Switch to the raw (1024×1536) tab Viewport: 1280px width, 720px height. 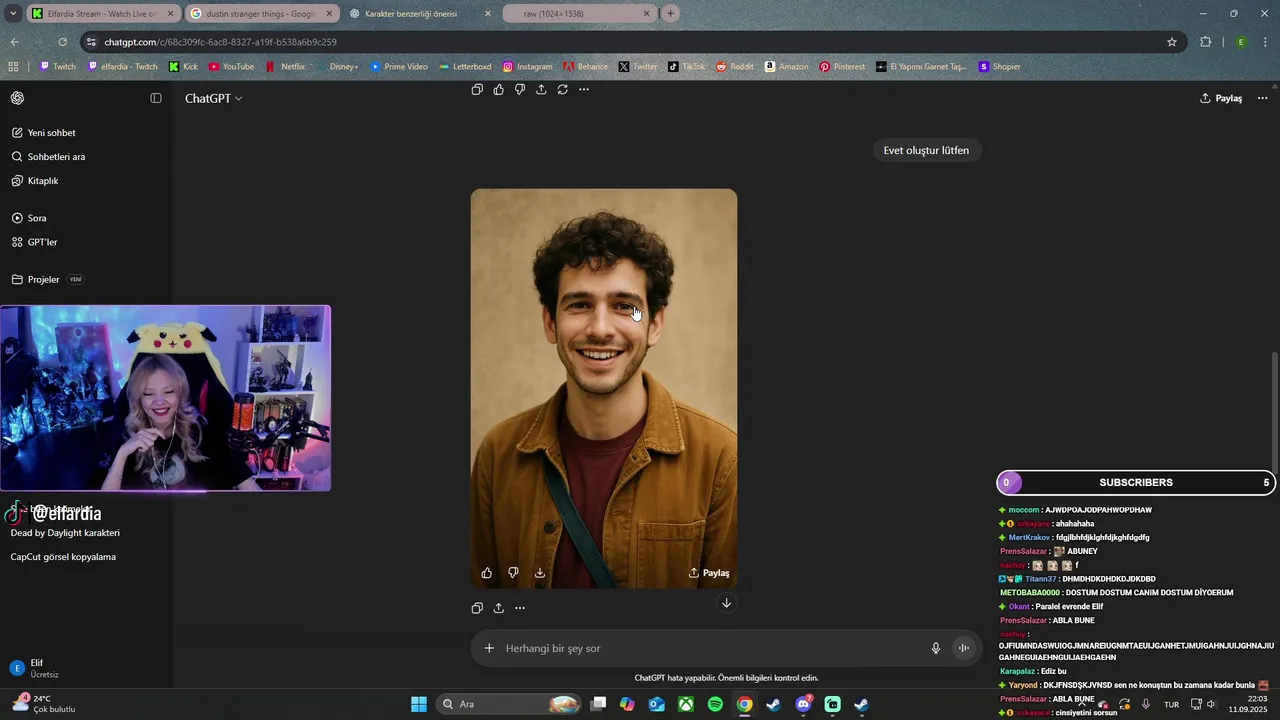click(578, 14)
